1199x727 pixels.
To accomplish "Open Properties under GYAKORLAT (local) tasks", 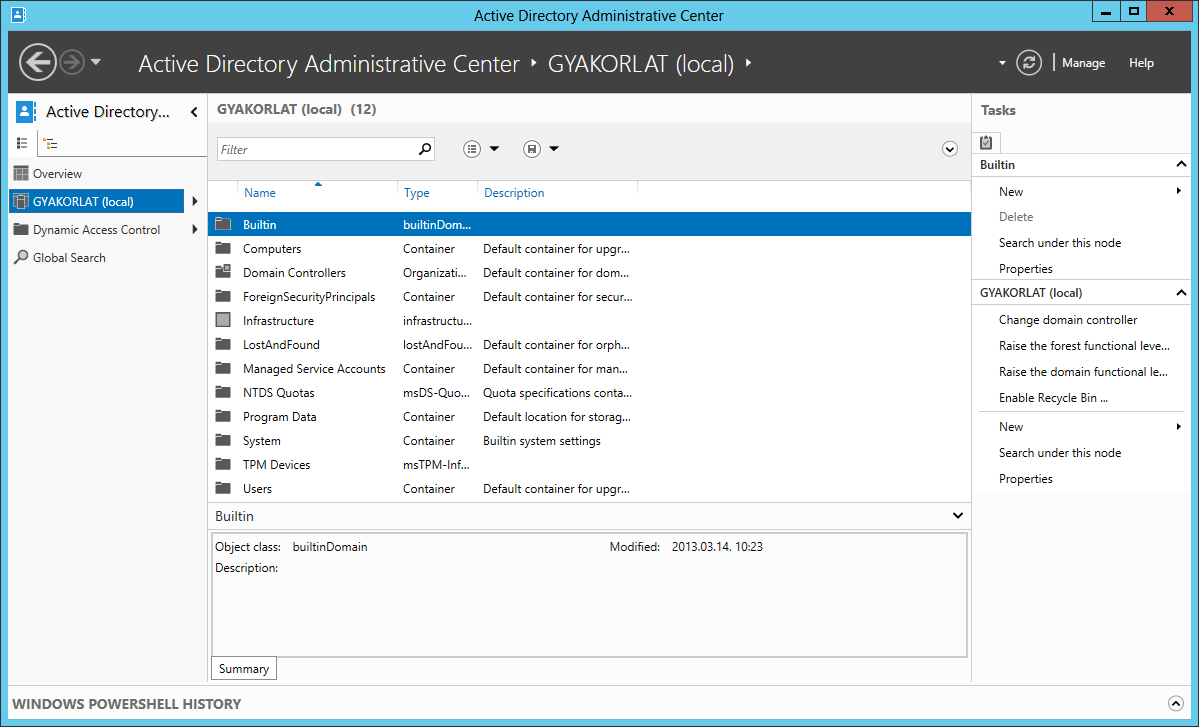I will [x=1025, y=479].
